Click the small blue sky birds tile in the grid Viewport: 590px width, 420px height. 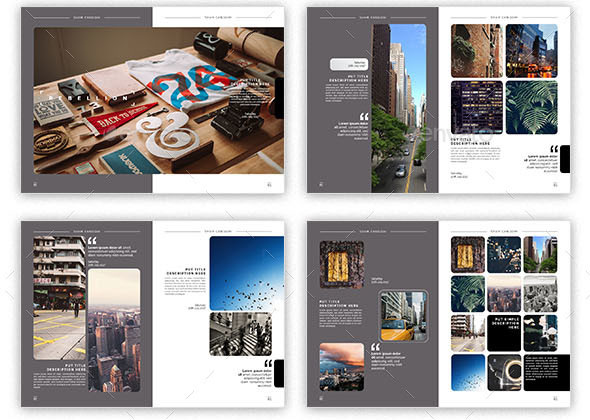468,372
